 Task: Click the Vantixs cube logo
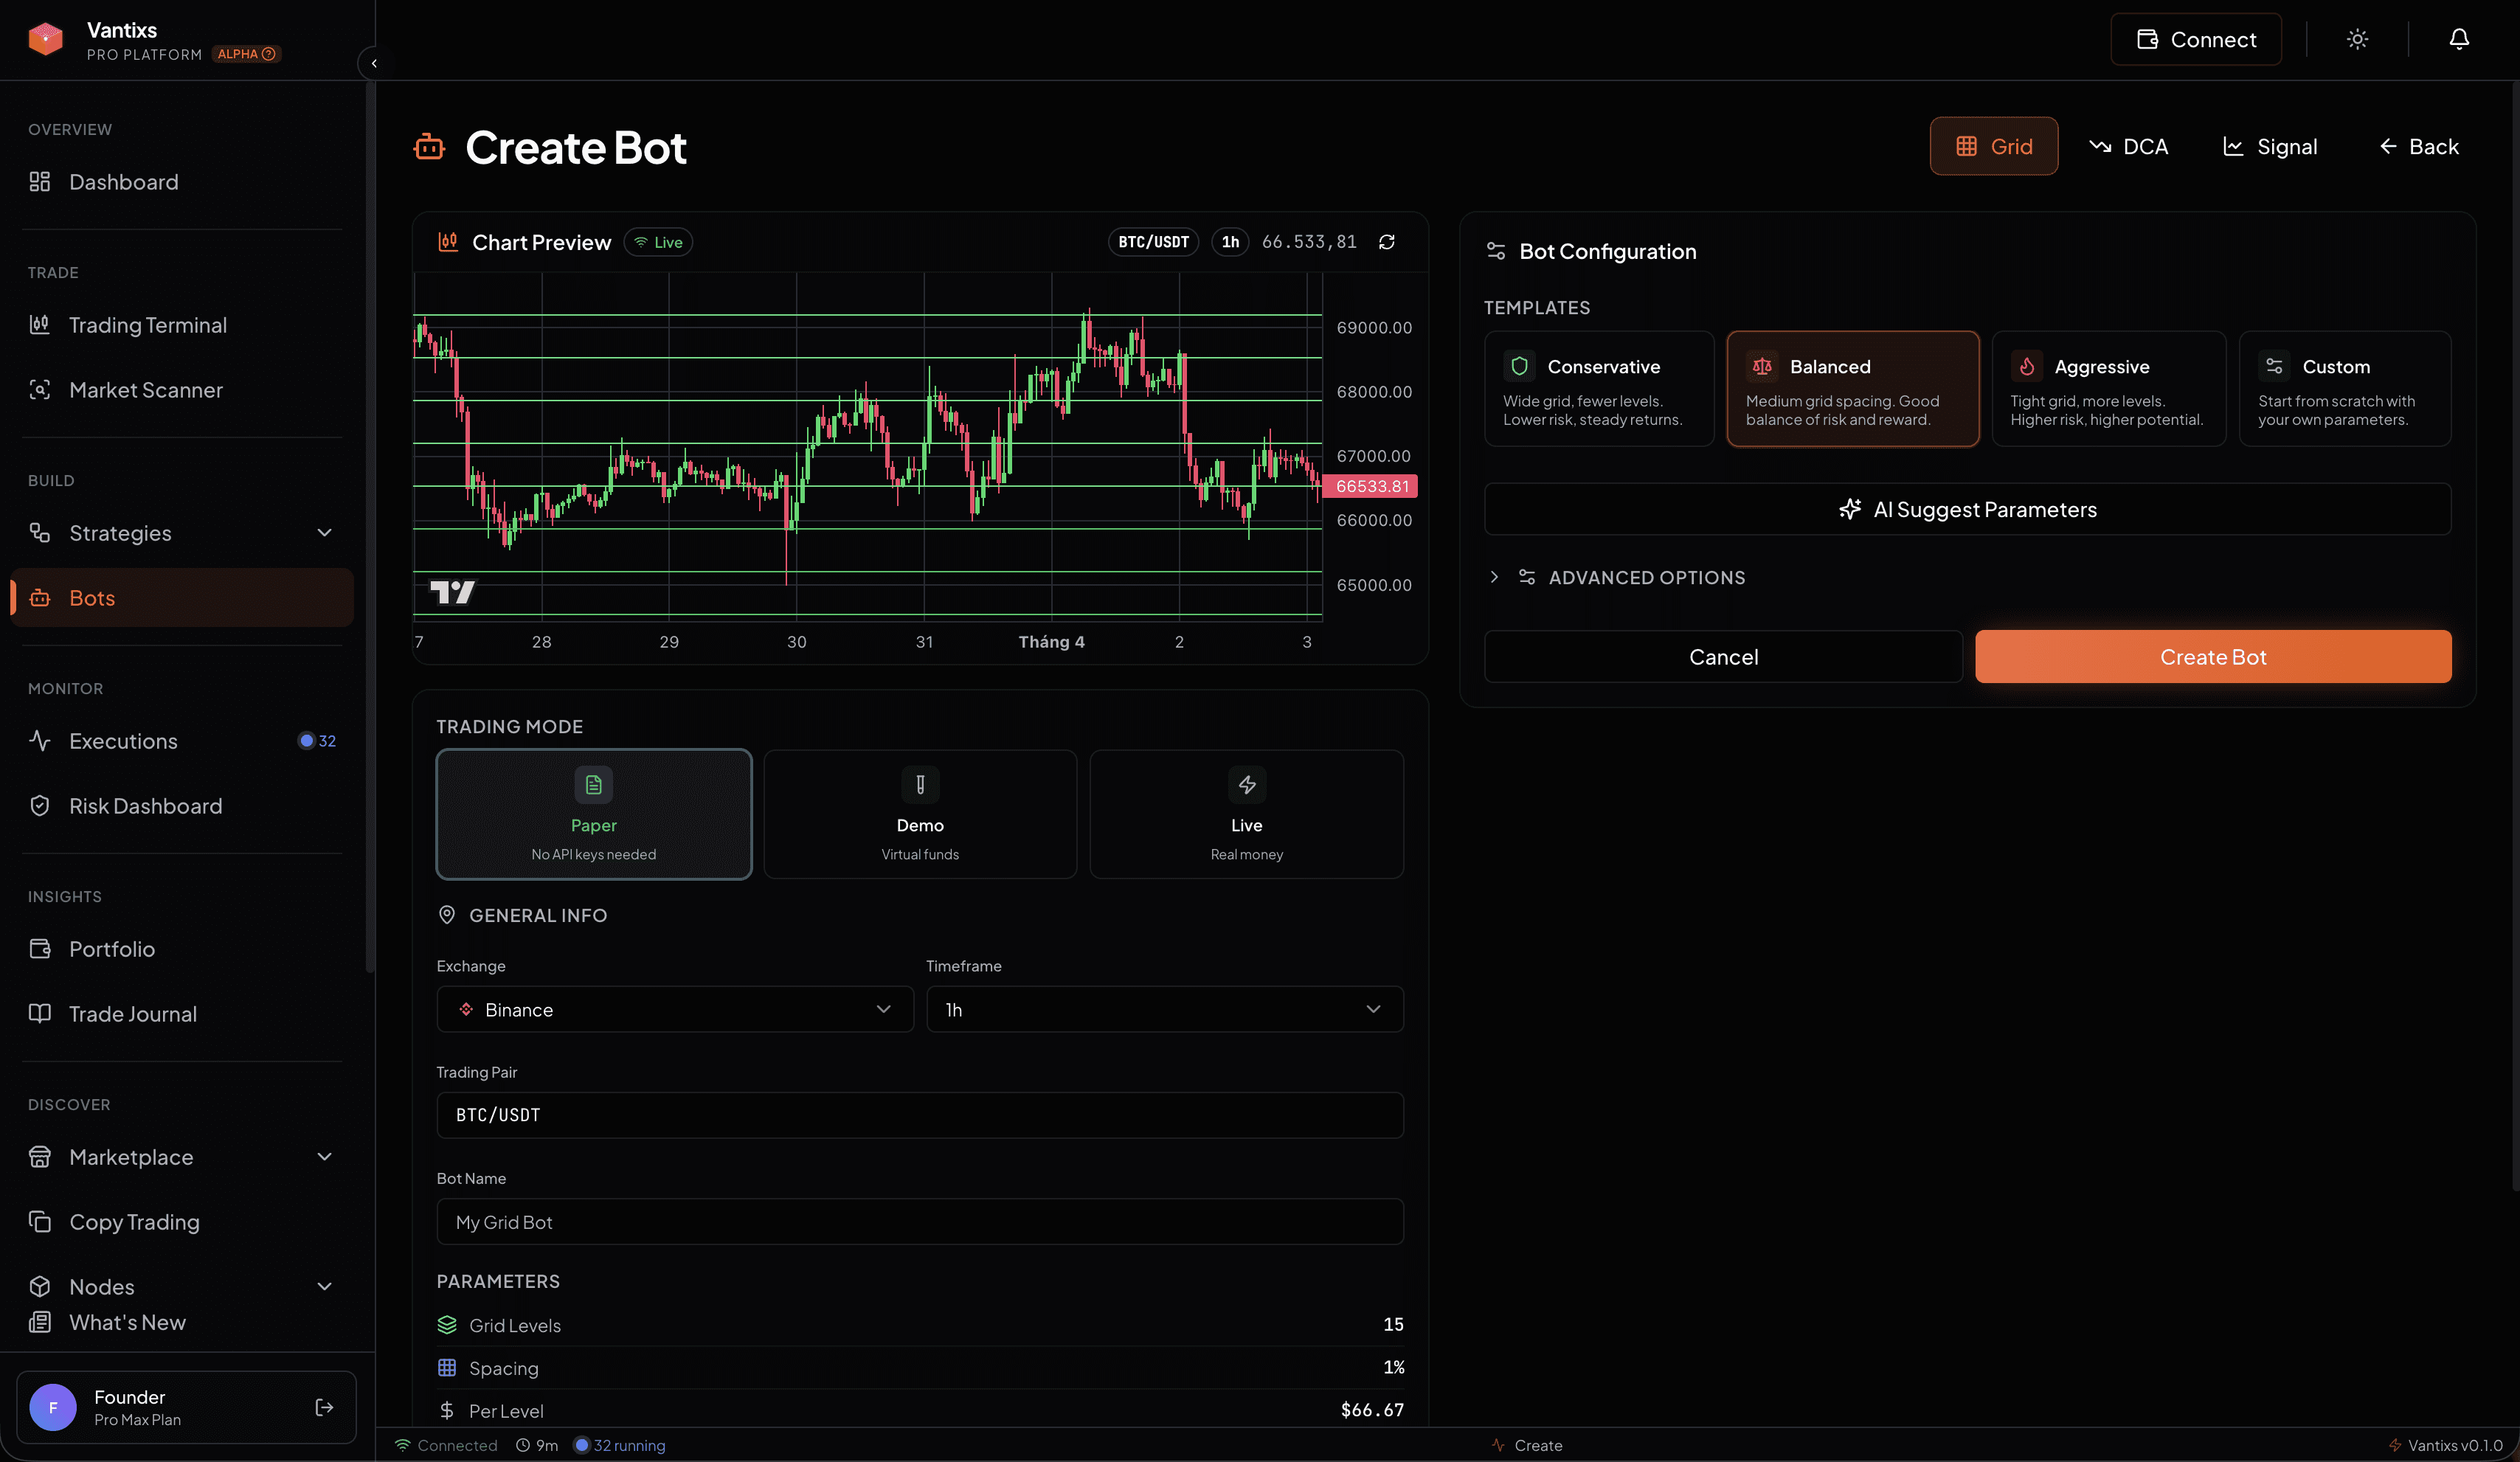pyautogui.click(x=46, y=39)
